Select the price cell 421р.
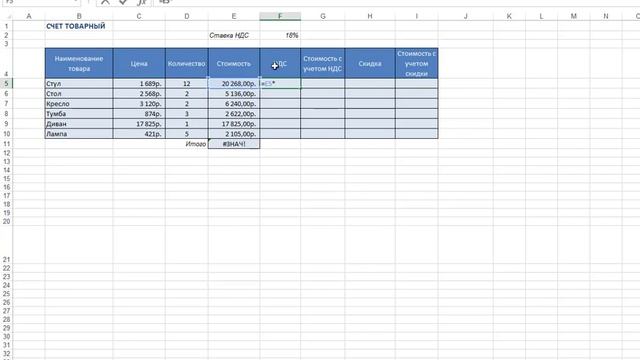 (139, 133)
